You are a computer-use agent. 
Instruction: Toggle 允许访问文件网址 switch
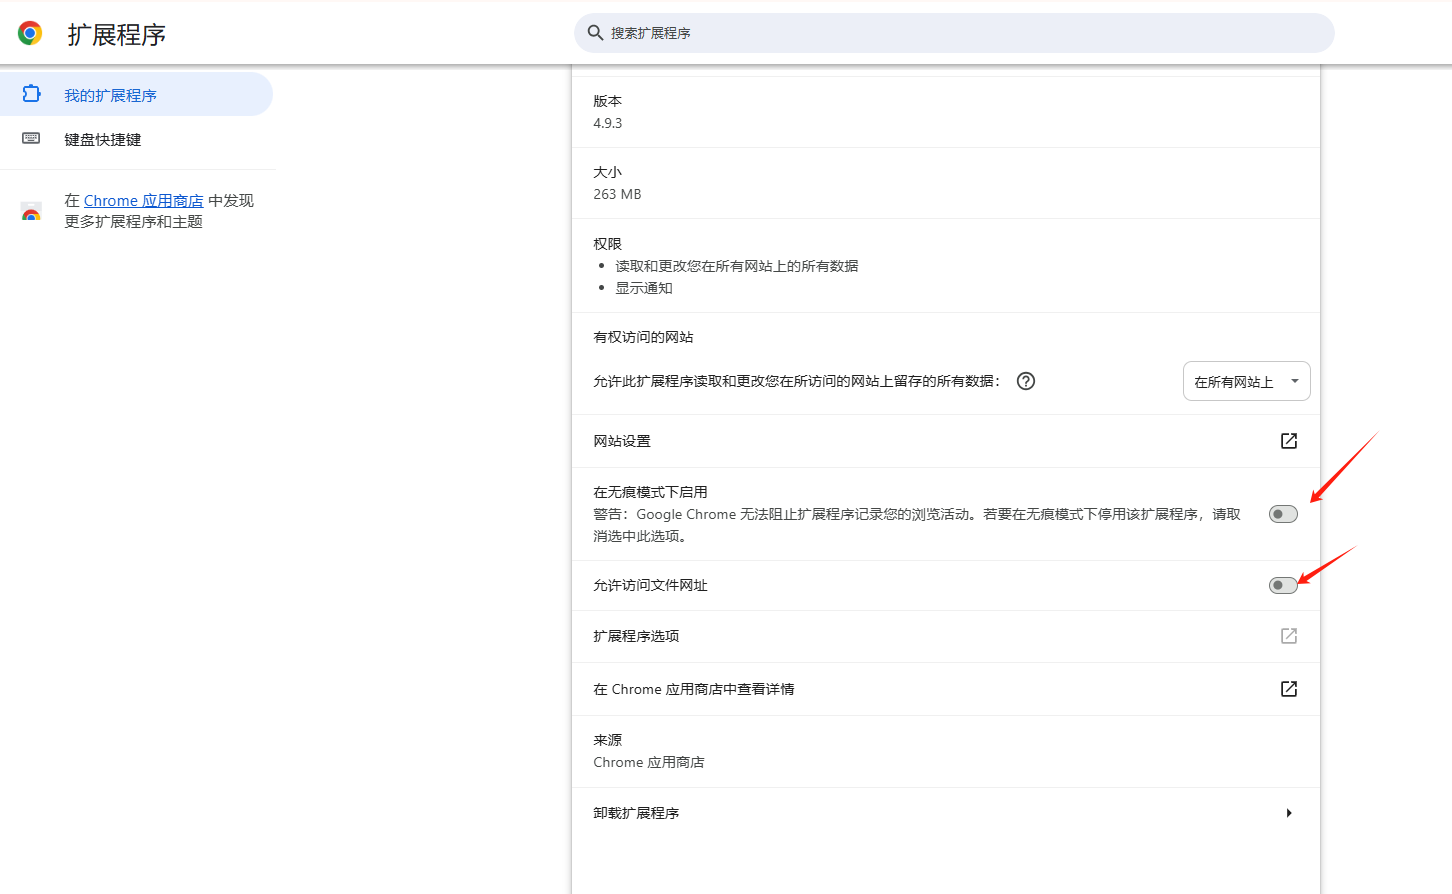click(x=1283, y=585)
